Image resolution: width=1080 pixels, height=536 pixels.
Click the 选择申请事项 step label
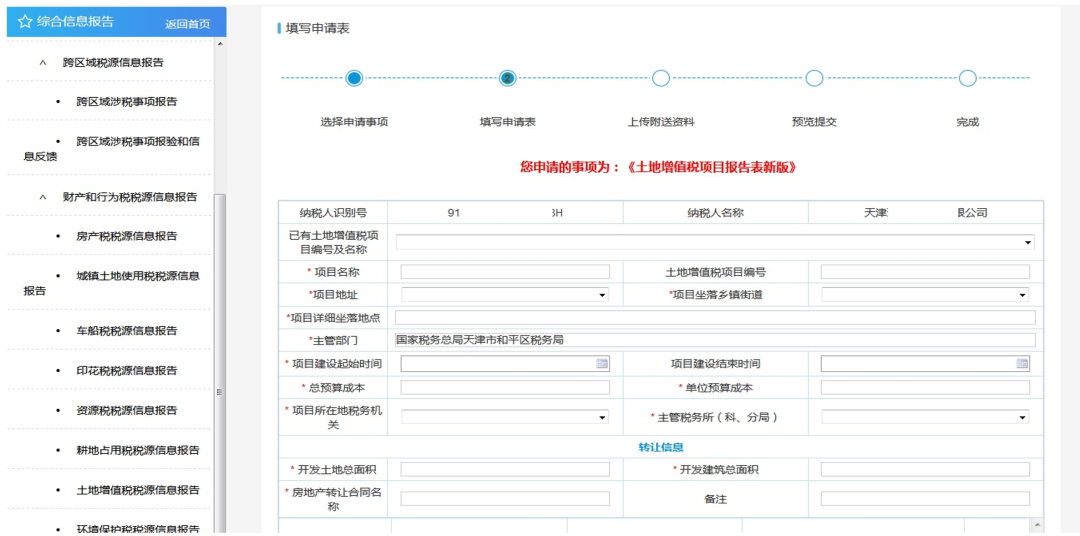(x=354, y=123)
